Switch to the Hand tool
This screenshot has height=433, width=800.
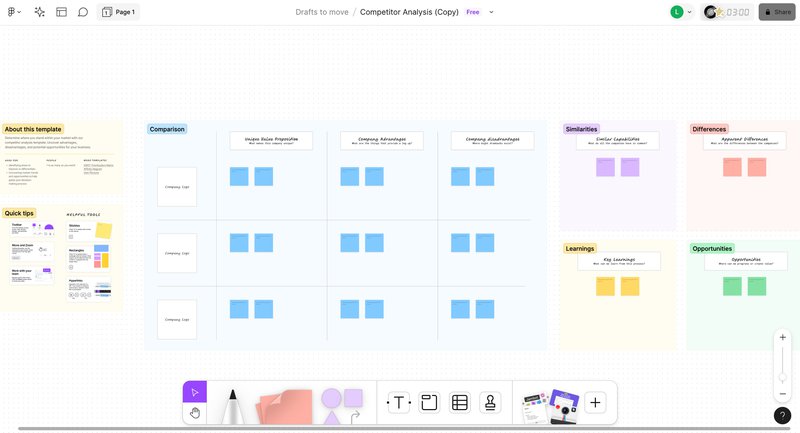[x=195, y=412]
